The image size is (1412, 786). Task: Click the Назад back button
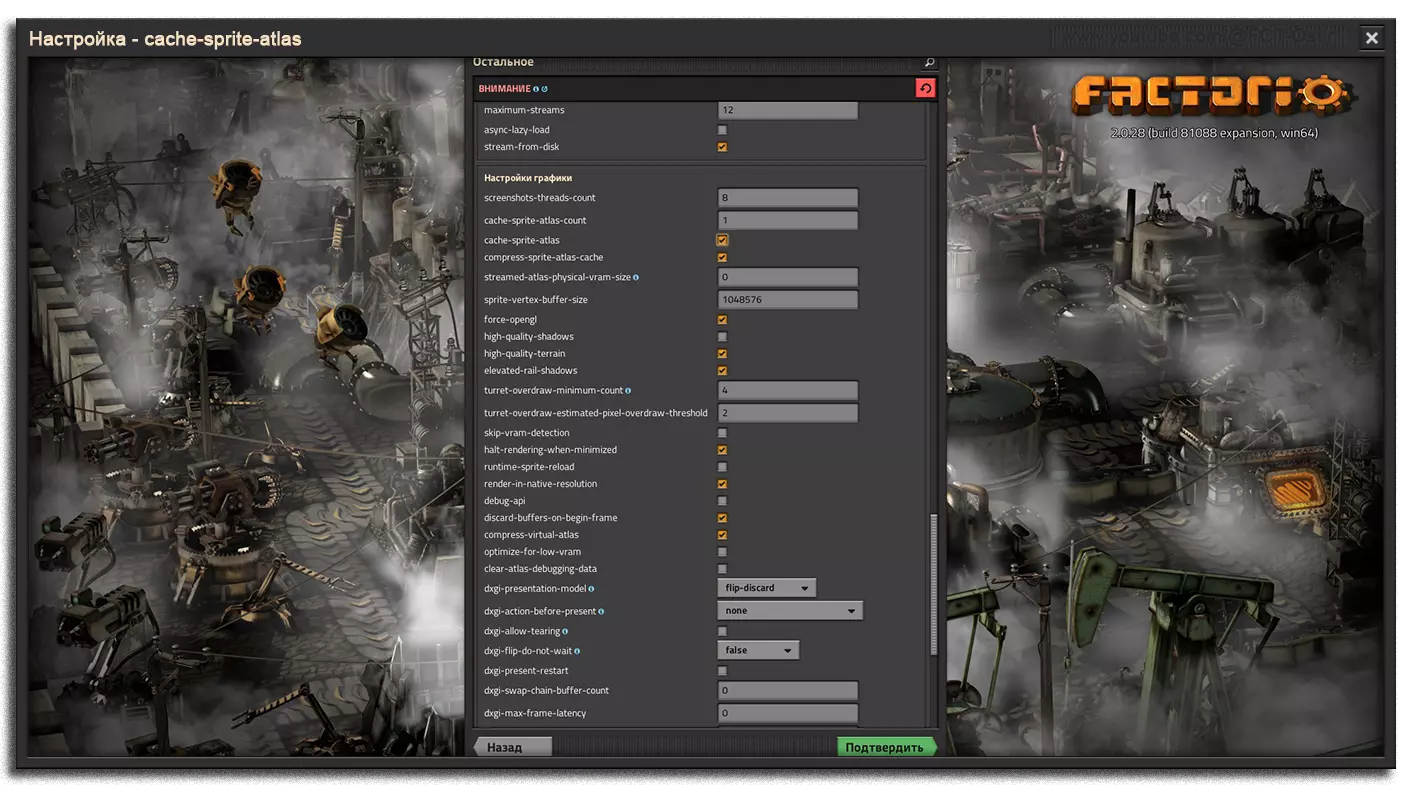click(512, 747)
